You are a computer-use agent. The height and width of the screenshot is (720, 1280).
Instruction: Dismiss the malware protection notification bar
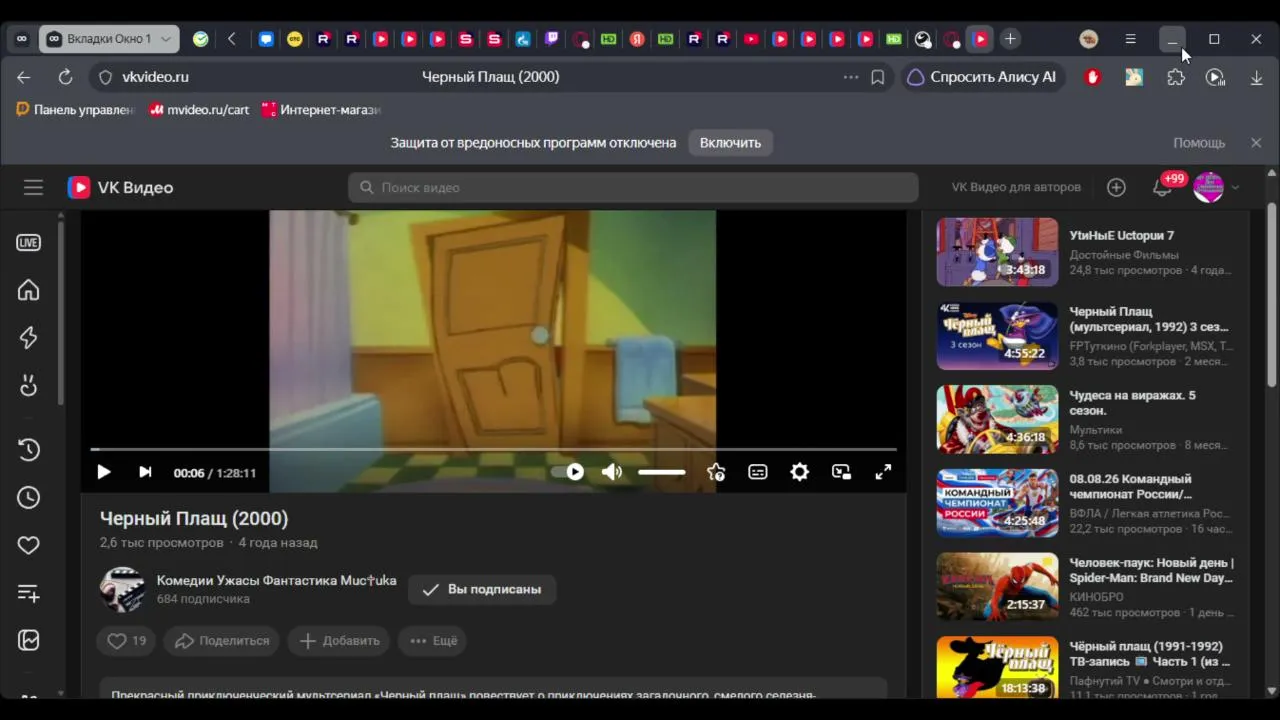pyautogui.click(x=1256, y=143)
